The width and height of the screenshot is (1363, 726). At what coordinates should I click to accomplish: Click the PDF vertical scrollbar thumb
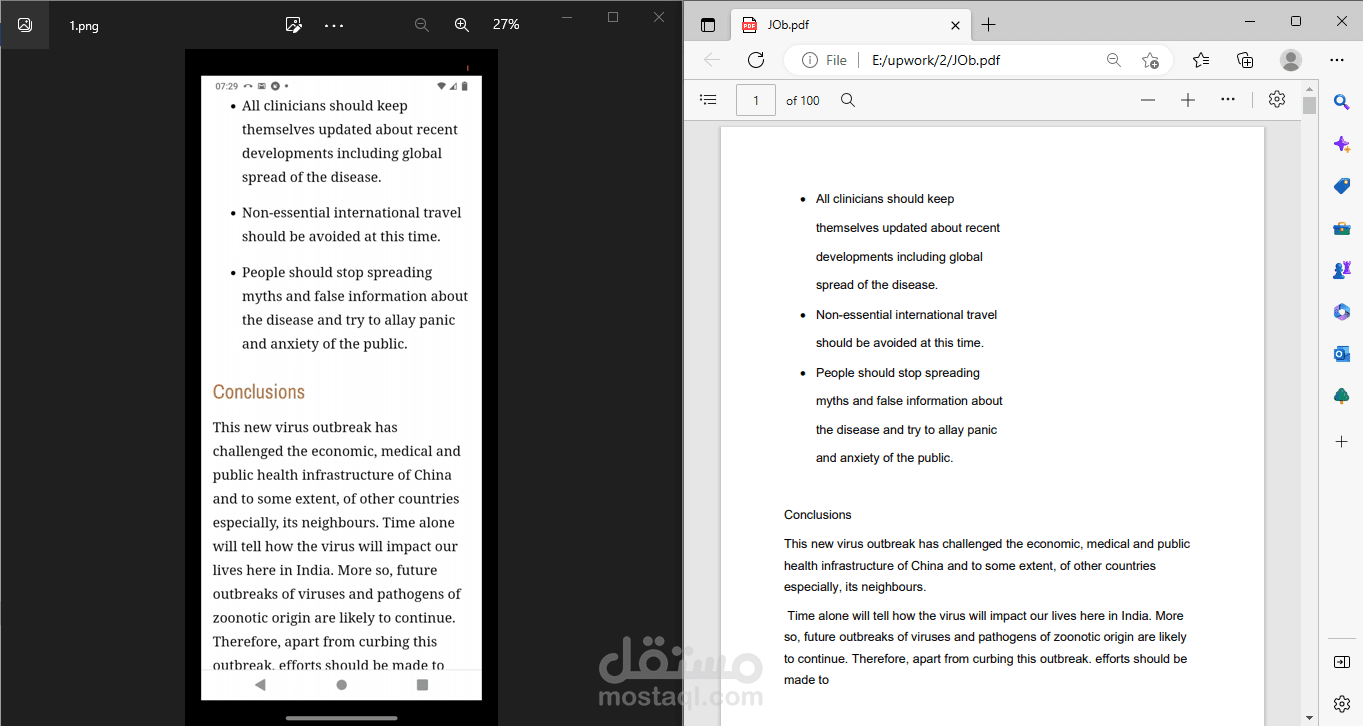point(1309,106)
